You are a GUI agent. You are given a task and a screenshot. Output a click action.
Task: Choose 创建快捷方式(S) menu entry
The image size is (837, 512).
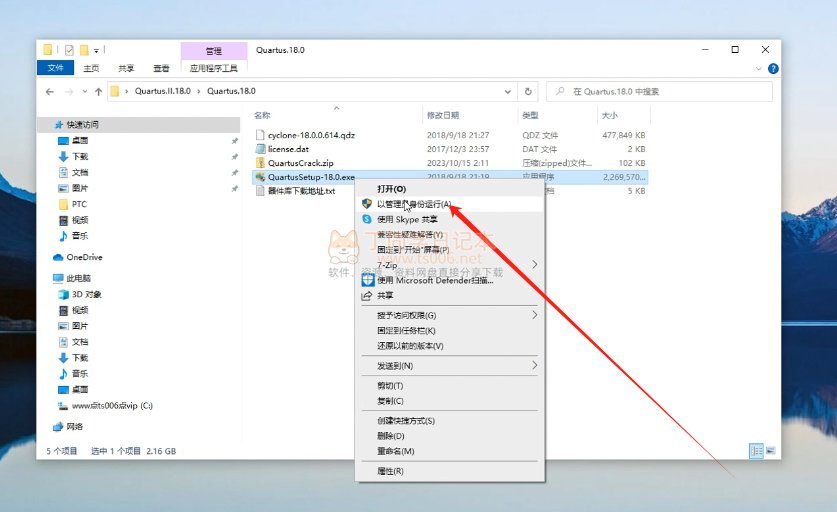(x=449, y=421)
